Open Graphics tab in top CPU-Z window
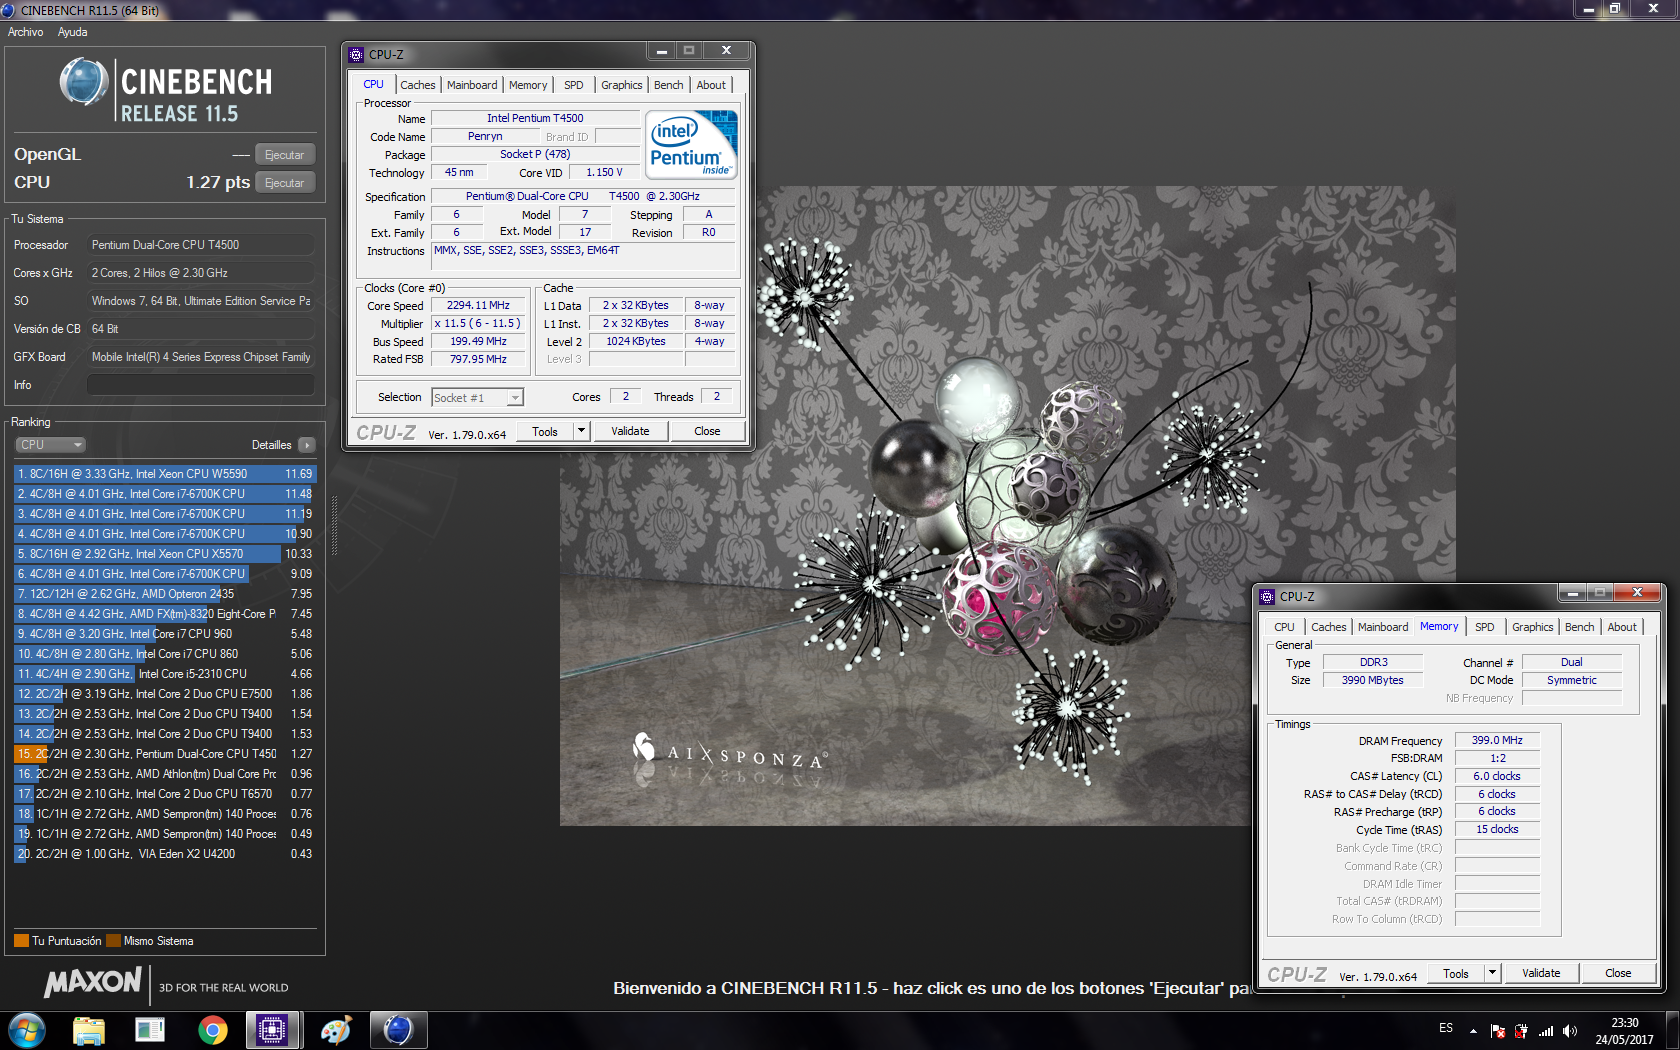Image resolution: width=1680 pixels, height=1050 pixels. 622,85
